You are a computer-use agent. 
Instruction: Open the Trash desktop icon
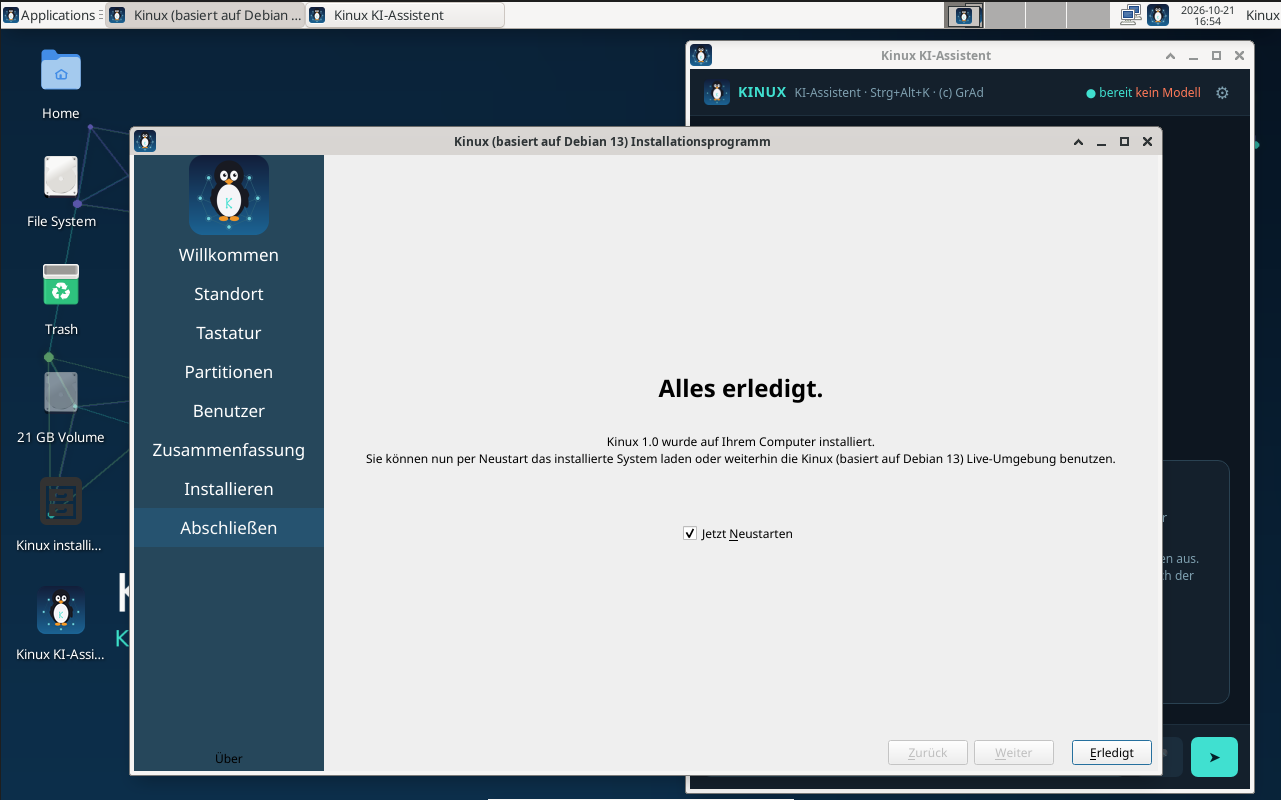61,285
